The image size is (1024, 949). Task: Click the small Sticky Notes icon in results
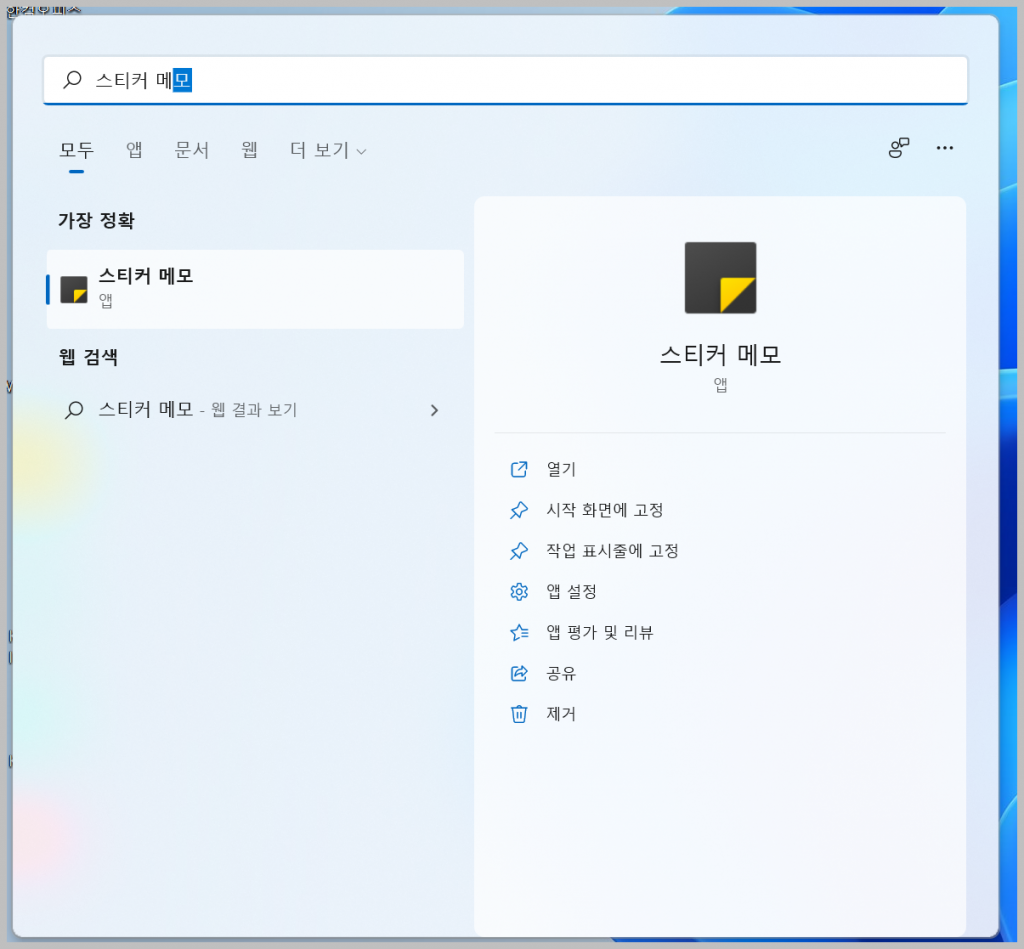74,289
